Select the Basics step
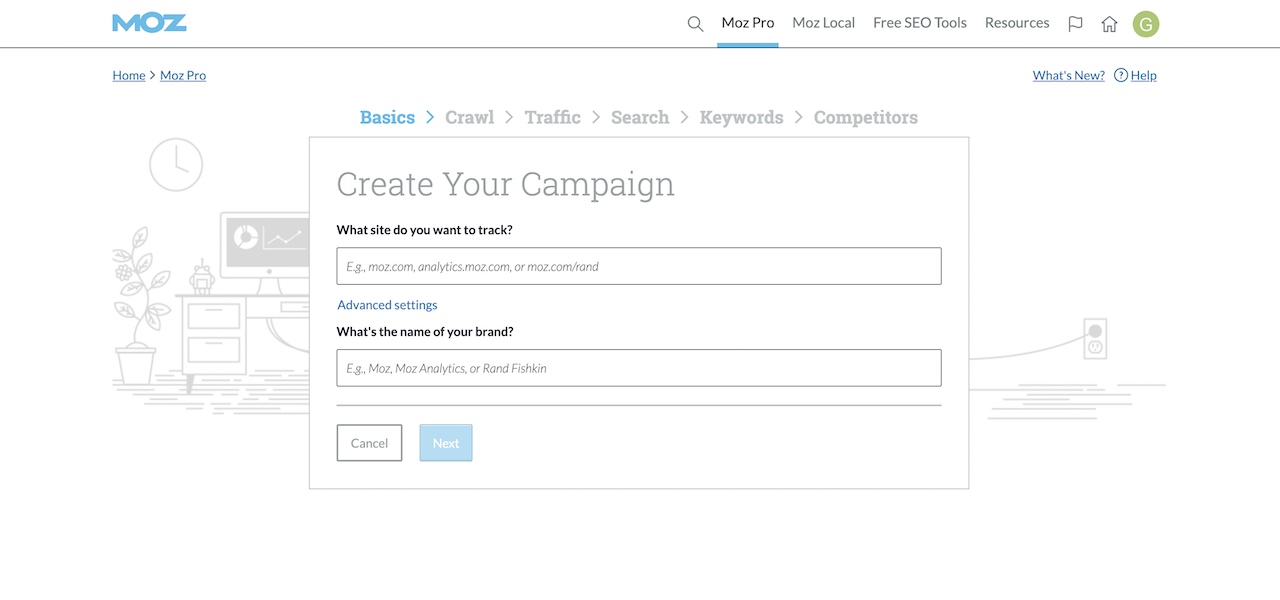This screenshot has width=1280, height=600. (387, 117)
